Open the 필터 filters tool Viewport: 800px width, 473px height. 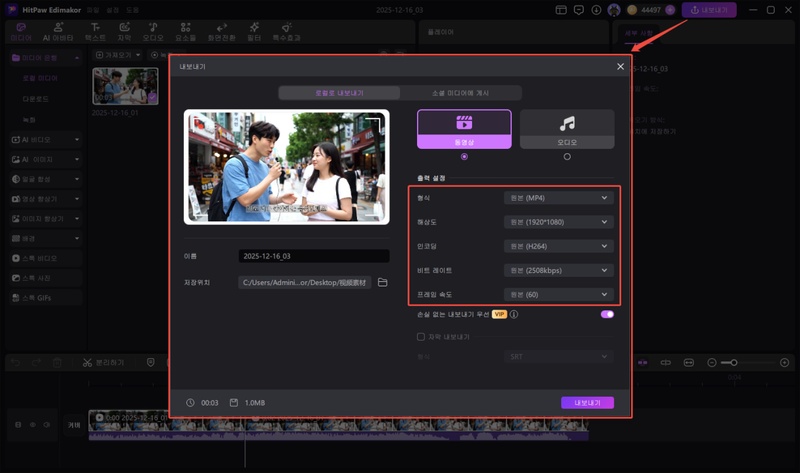point(254,32)
